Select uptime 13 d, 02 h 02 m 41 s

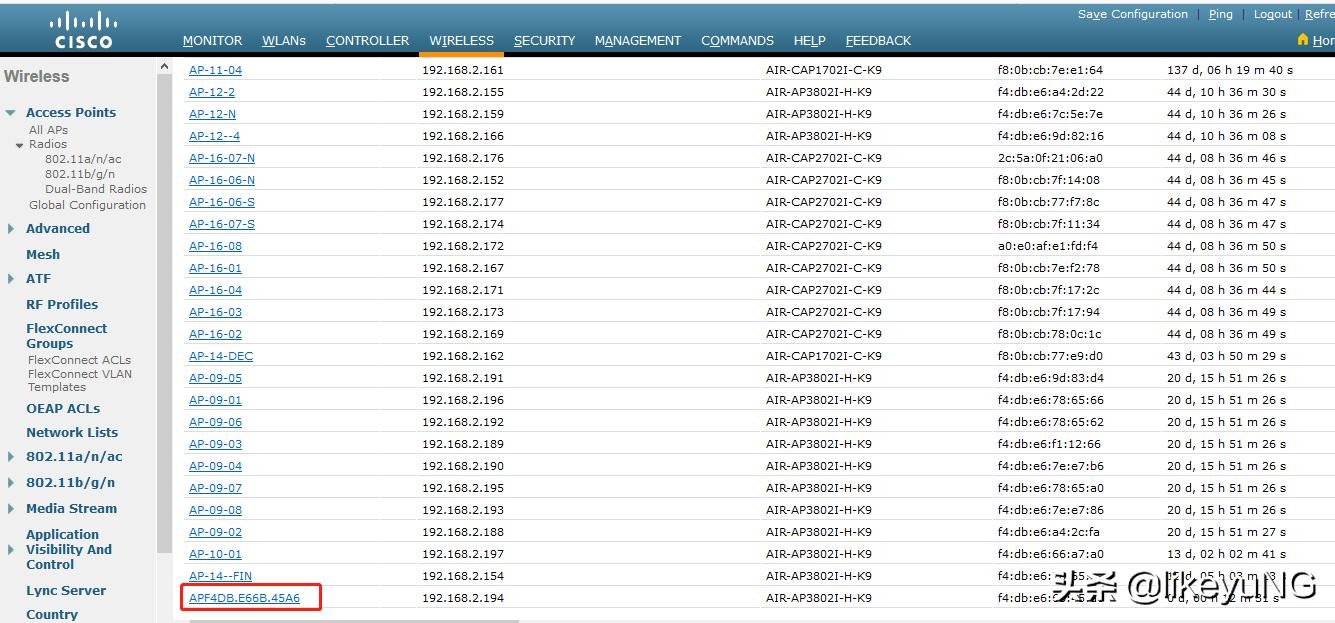click(1227, 554)
